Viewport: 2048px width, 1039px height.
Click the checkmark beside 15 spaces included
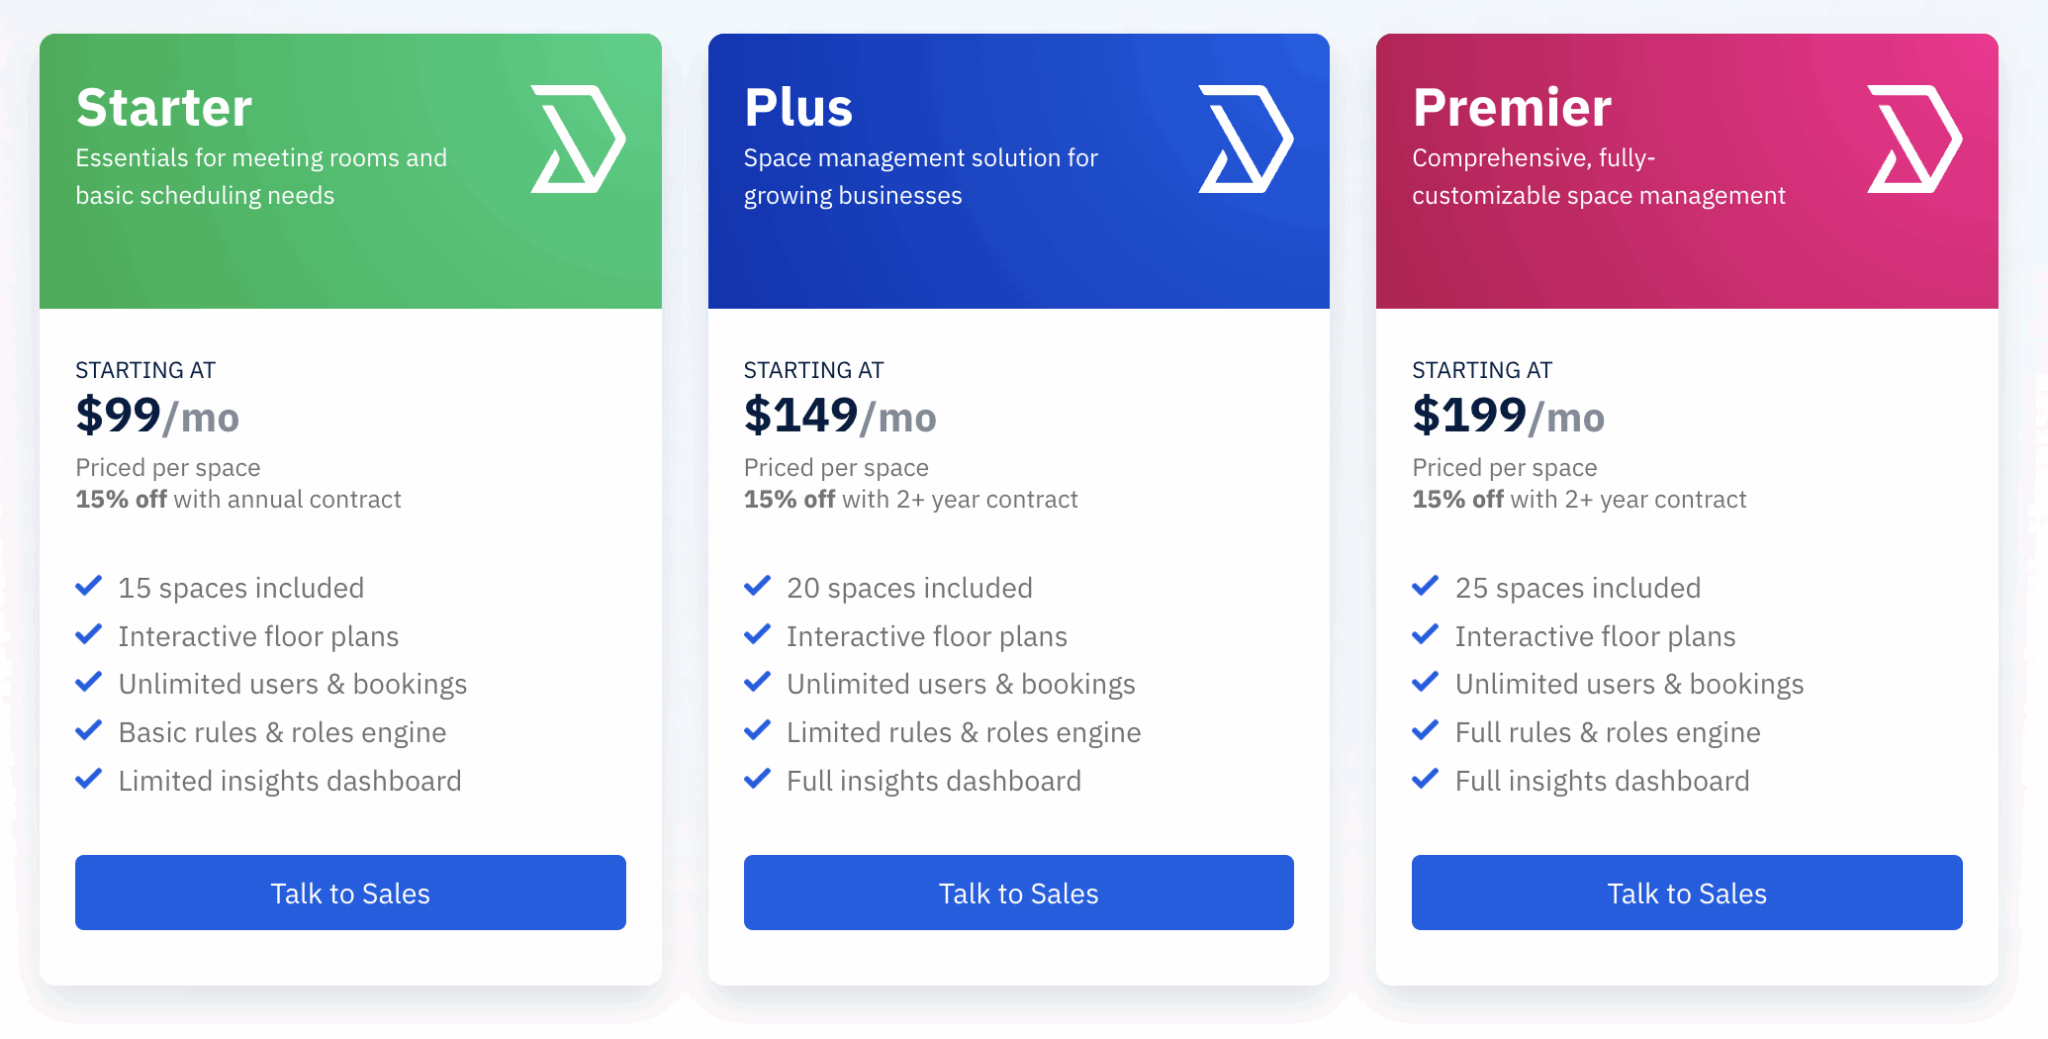point(90,586)
